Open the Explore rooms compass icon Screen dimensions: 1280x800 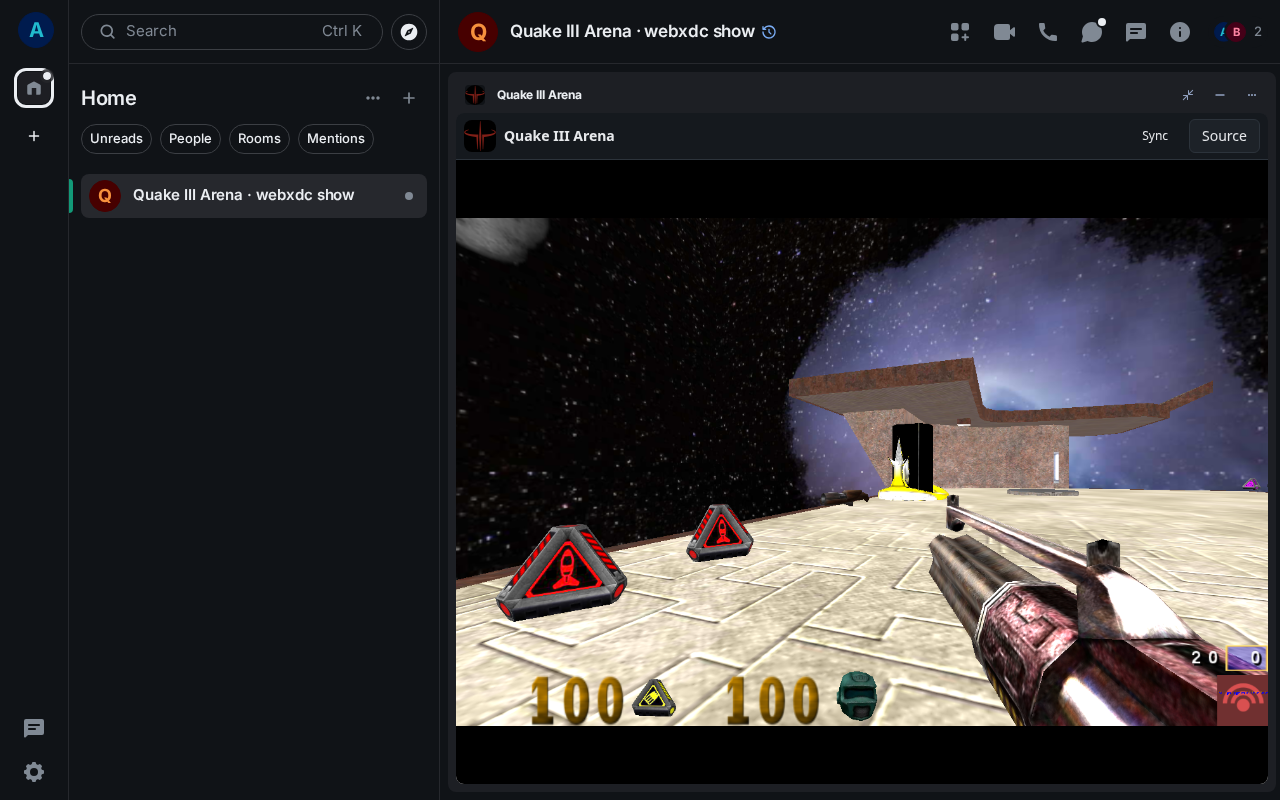coord(409,32)
